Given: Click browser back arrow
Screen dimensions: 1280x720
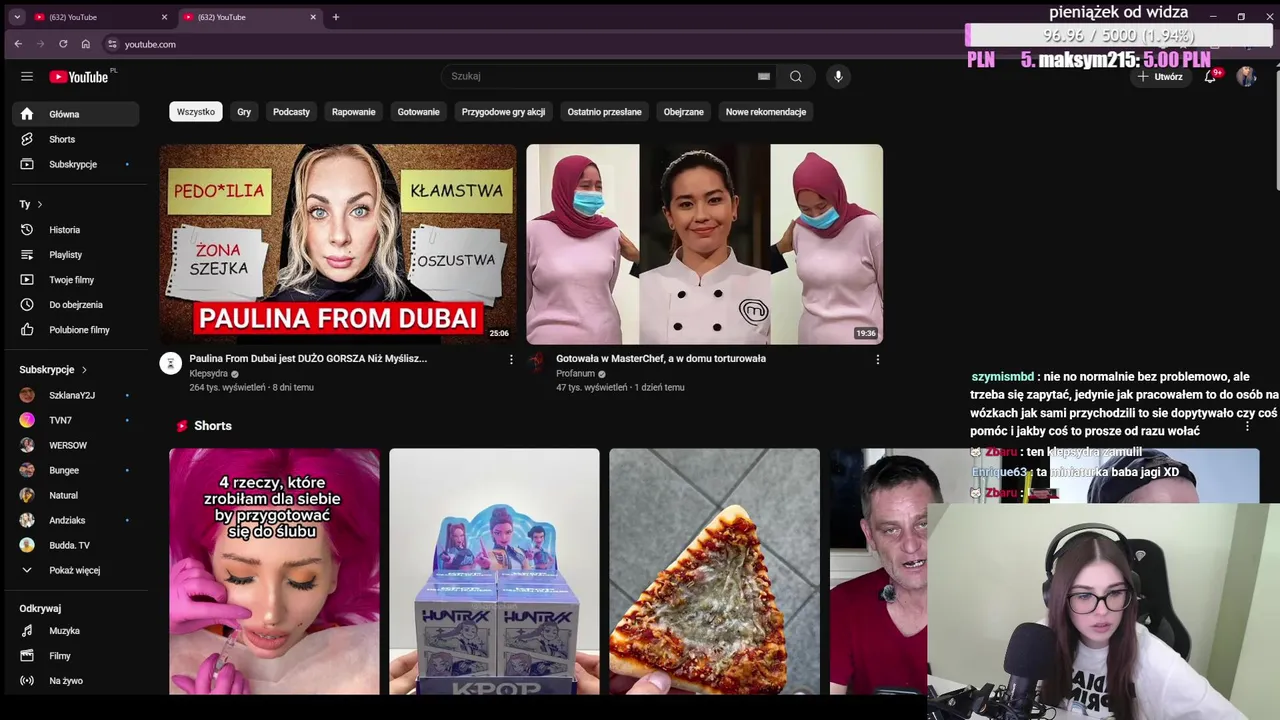Looking at the screenshot, I should click(x=18, y=44).
